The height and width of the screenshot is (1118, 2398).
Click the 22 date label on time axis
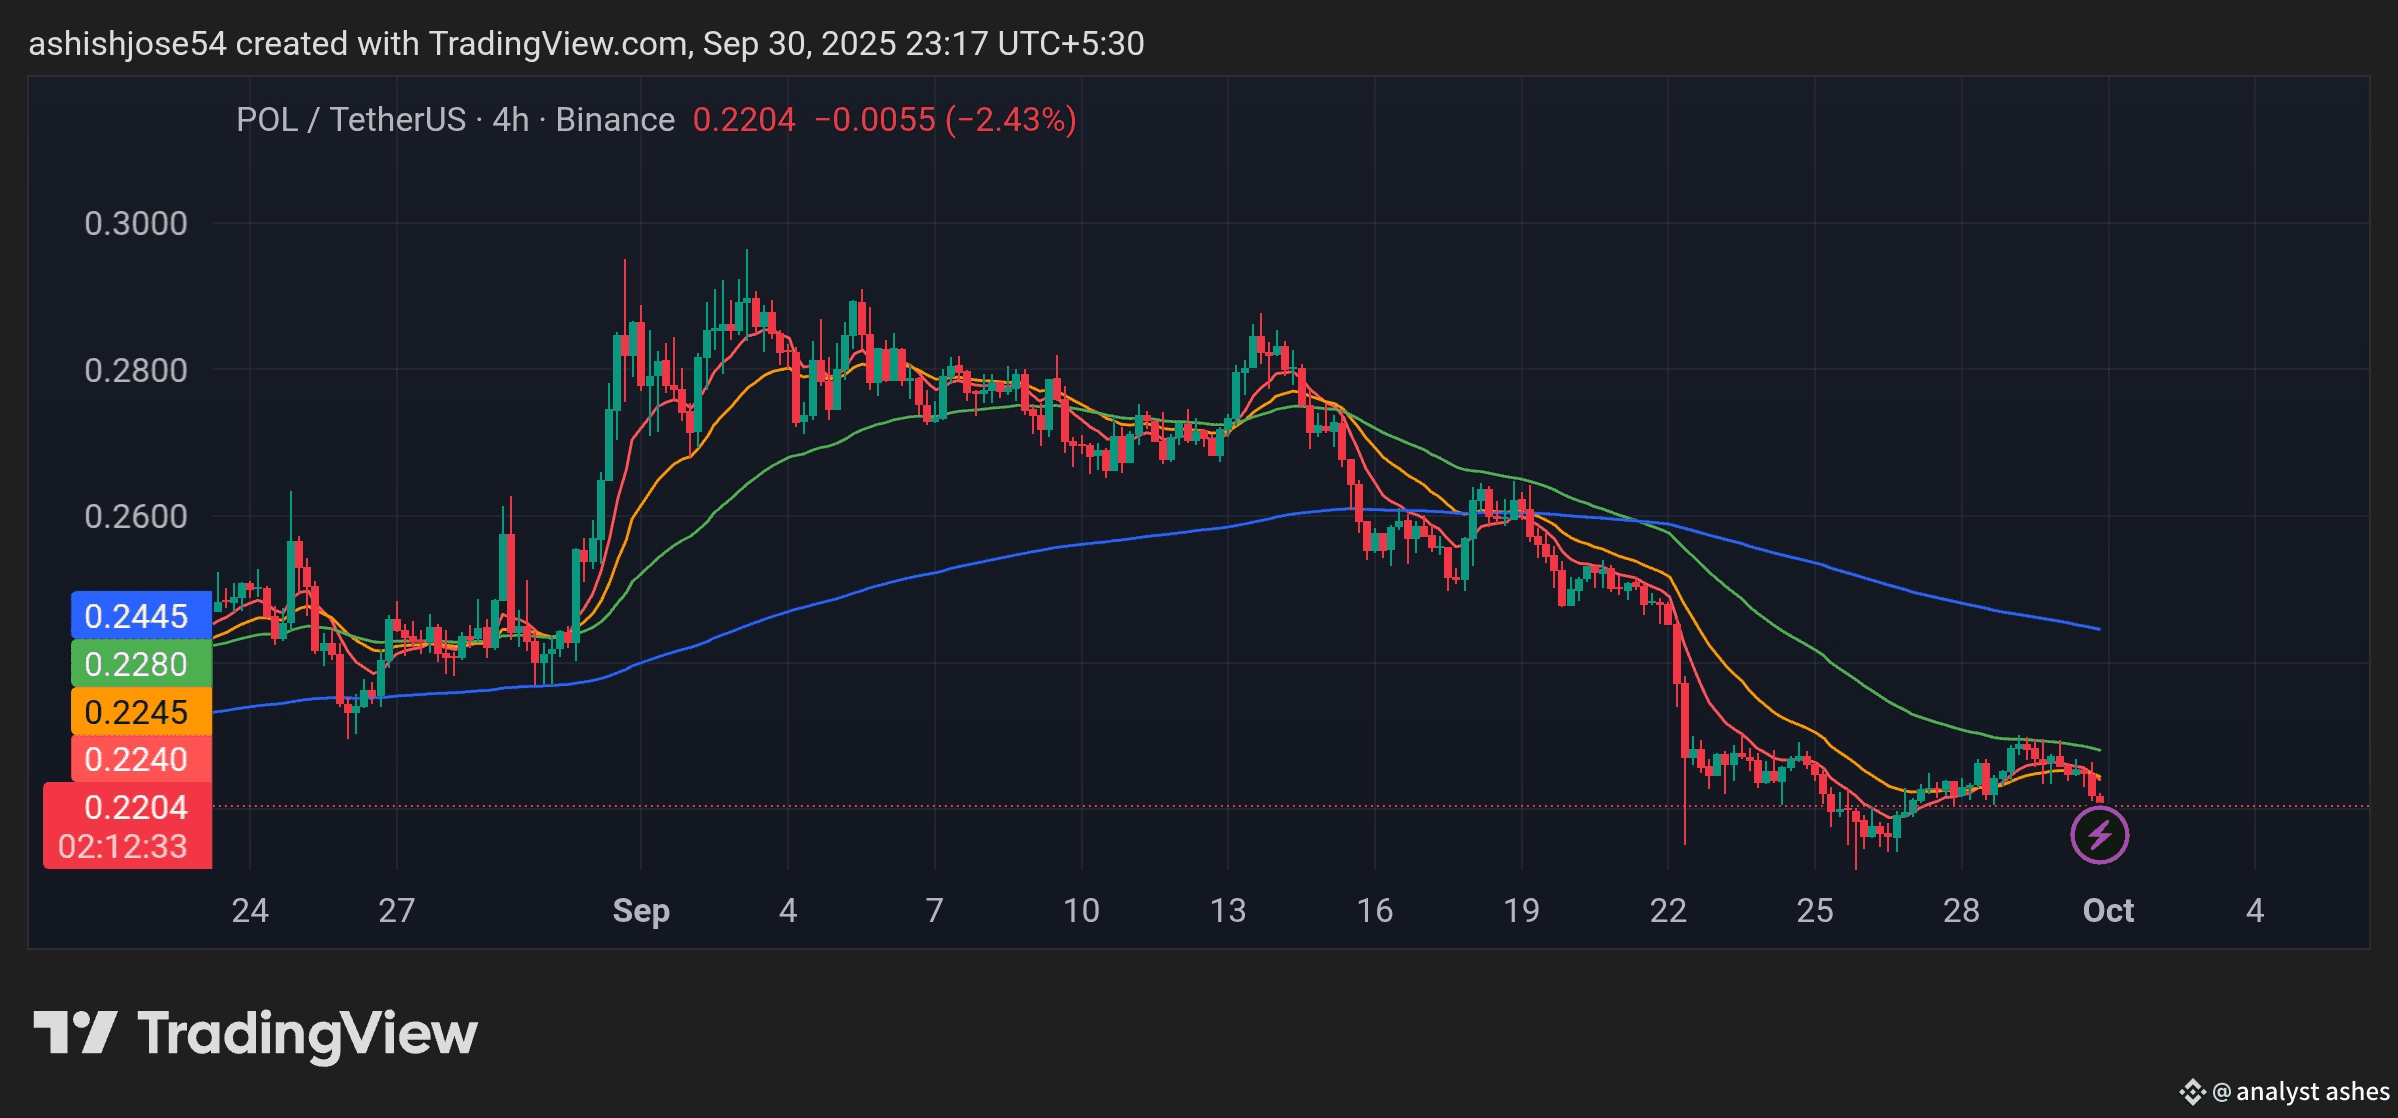1667,910
